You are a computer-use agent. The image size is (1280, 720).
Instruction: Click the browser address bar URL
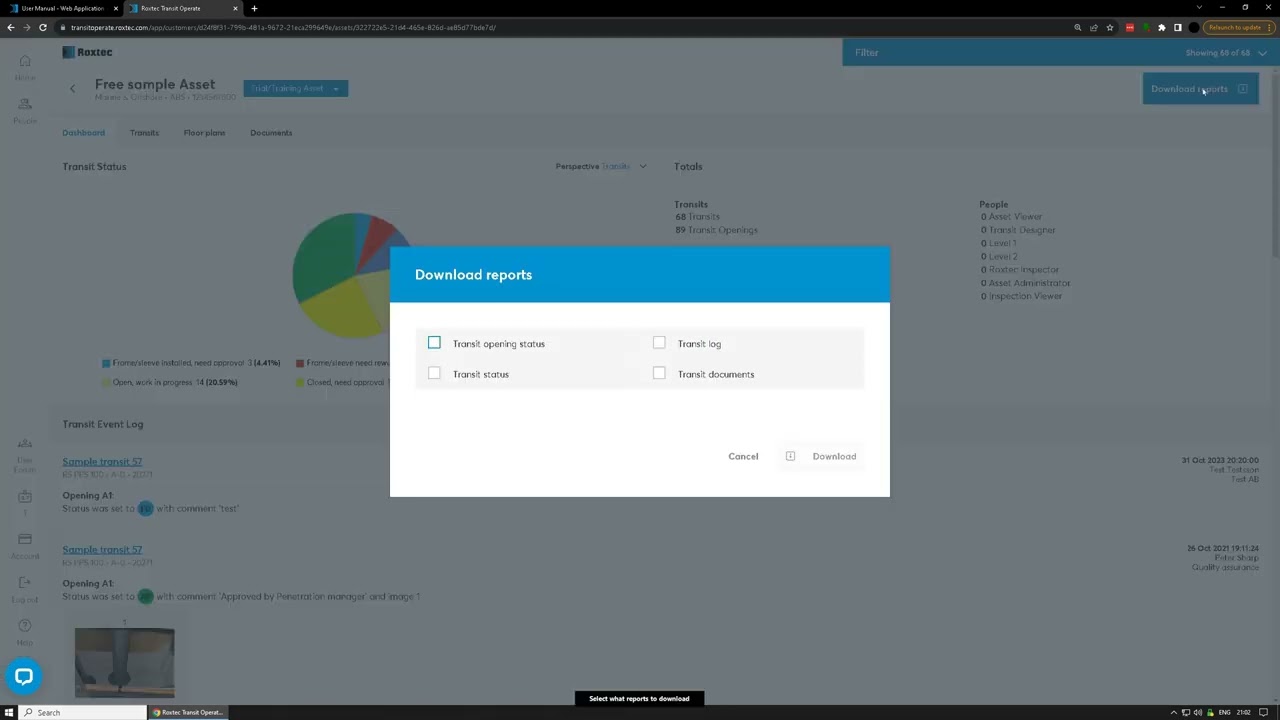tap(283, 27)
